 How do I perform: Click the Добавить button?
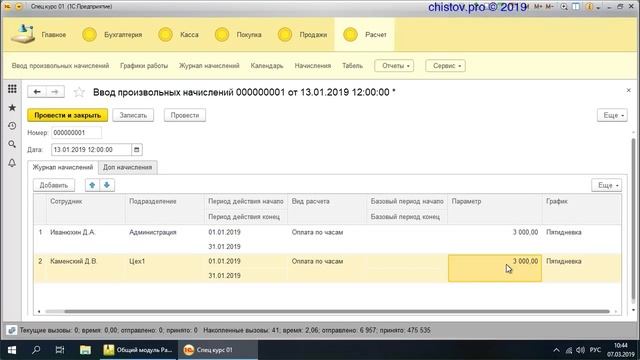(54, 185)
